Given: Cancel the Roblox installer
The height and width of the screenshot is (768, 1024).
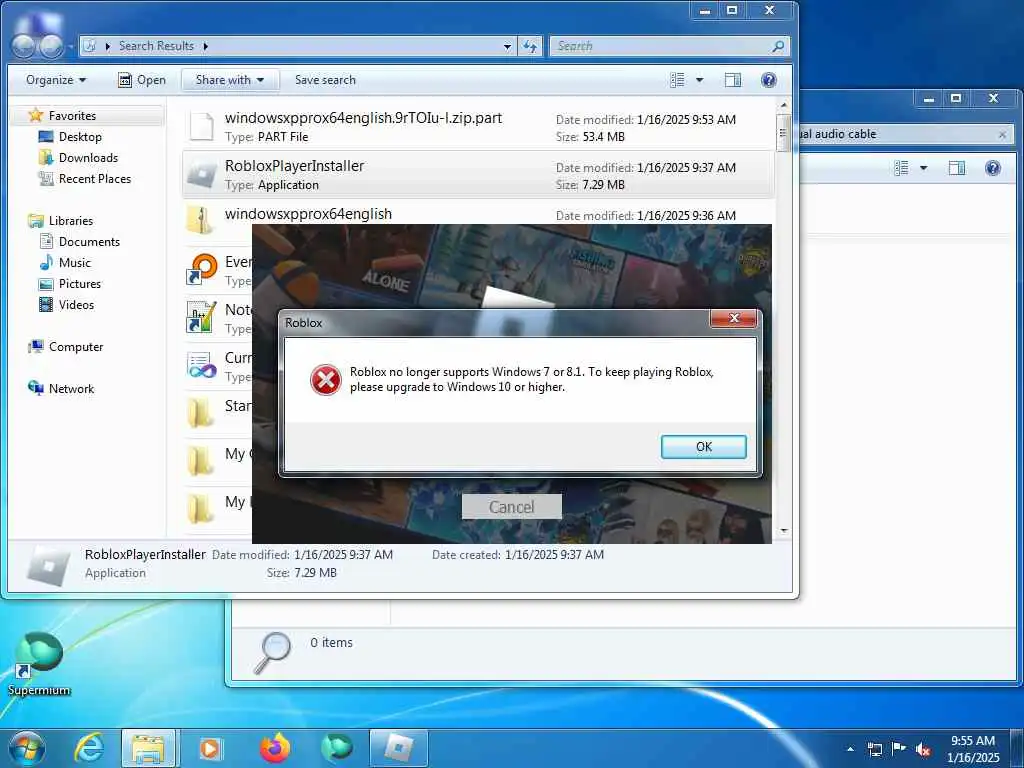Looking at the screenshot, I should point(511,507).
